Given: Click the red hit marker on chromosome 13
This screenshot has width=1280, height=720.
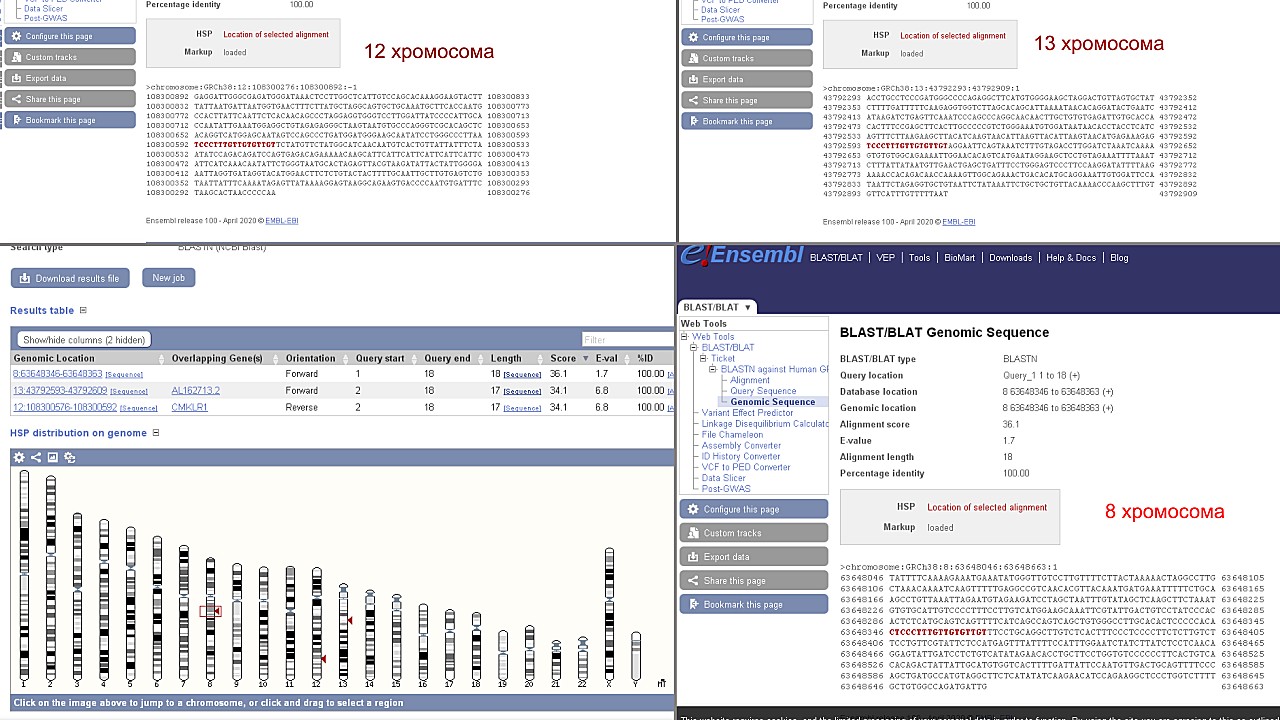Looking at the screenshot, I should (349, 621).
